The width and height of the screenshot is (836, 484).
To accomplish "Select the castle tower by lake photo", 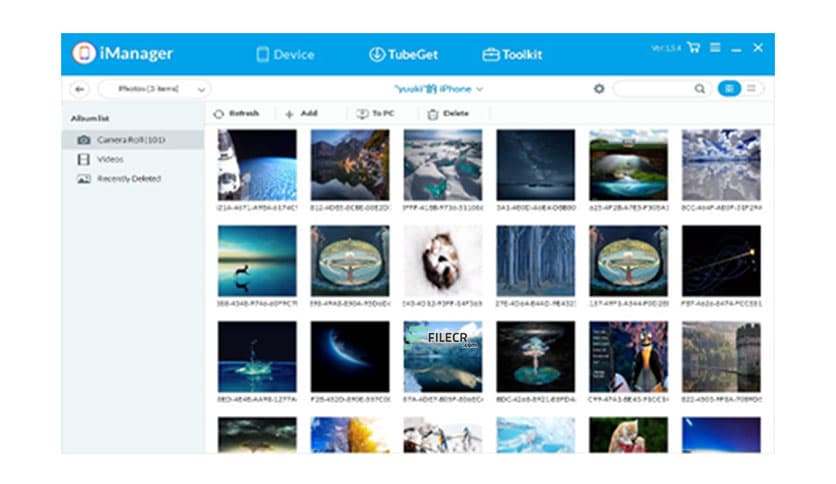I will pyautogui.click(x=721, y=357).
